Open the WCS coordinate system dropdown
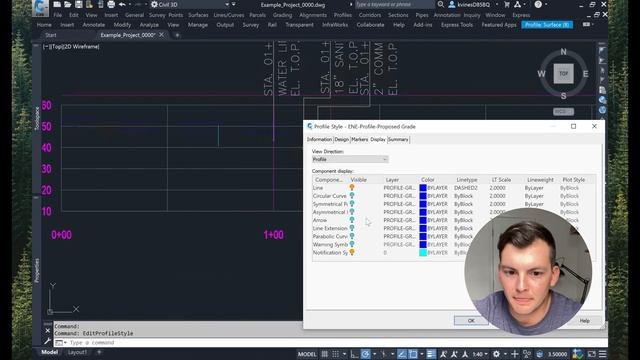This screenshot has width=640, height=360. pos(563,111)
